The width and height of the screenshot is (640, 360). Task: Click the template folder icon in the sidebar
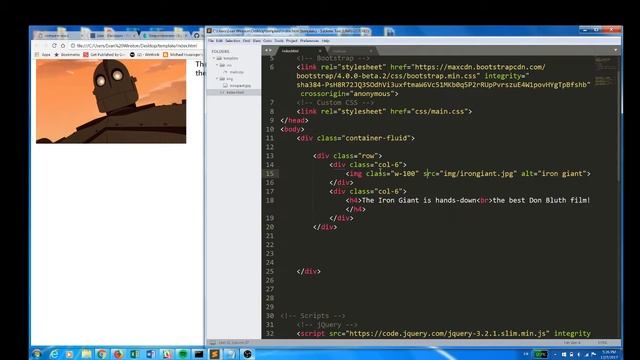click(x=220, y=58)
